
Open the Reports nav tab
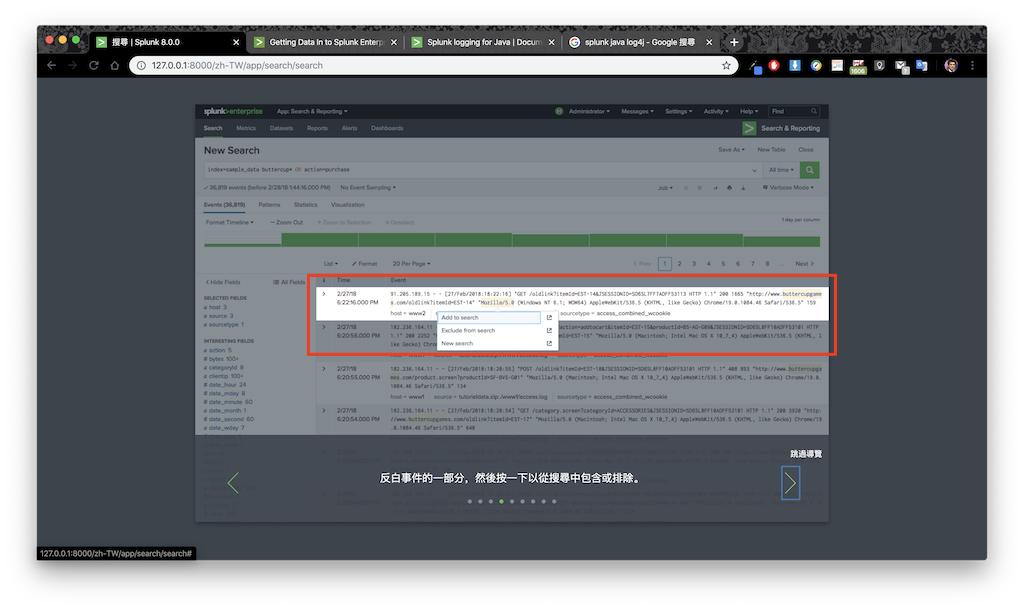pos(317,129)
